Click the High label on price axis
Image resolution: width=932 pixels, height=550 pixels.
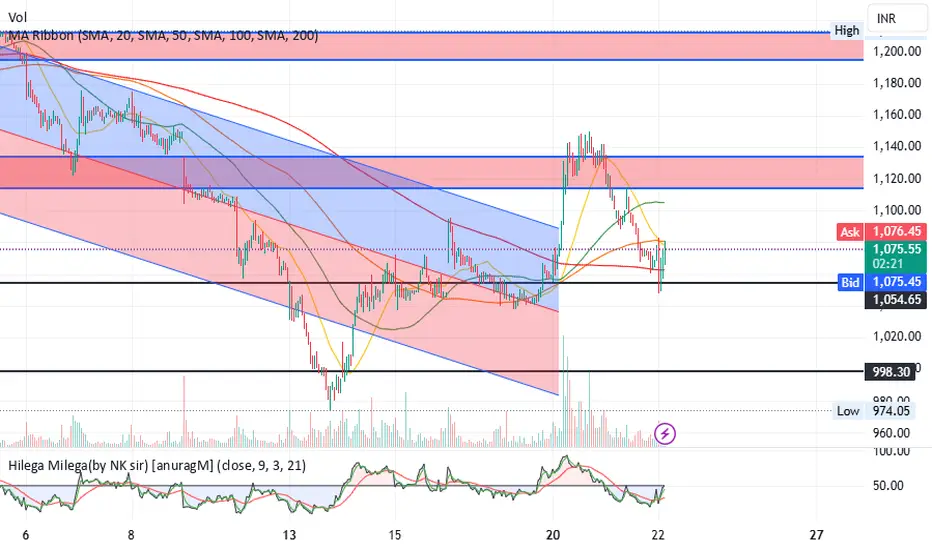846,30
